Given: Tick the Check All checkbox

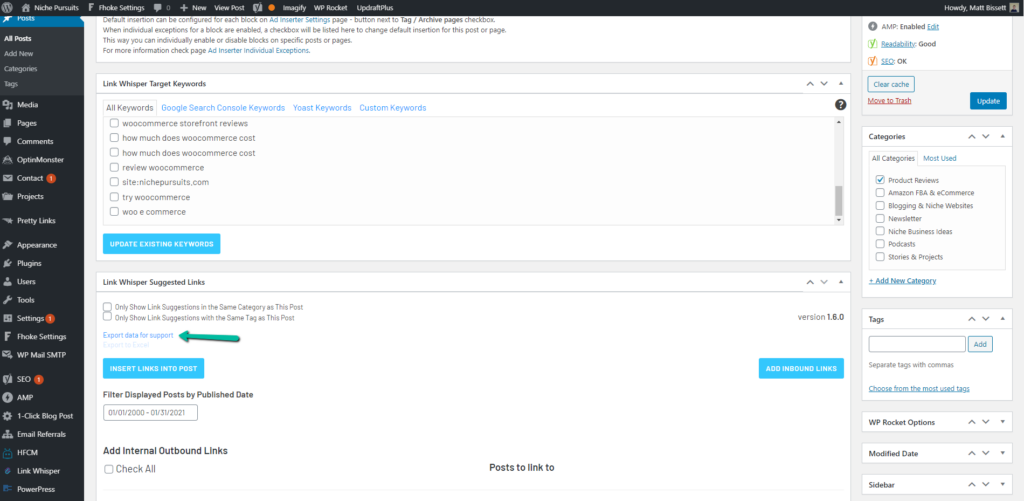Looking at the screenshot, I should coord(108,469).
